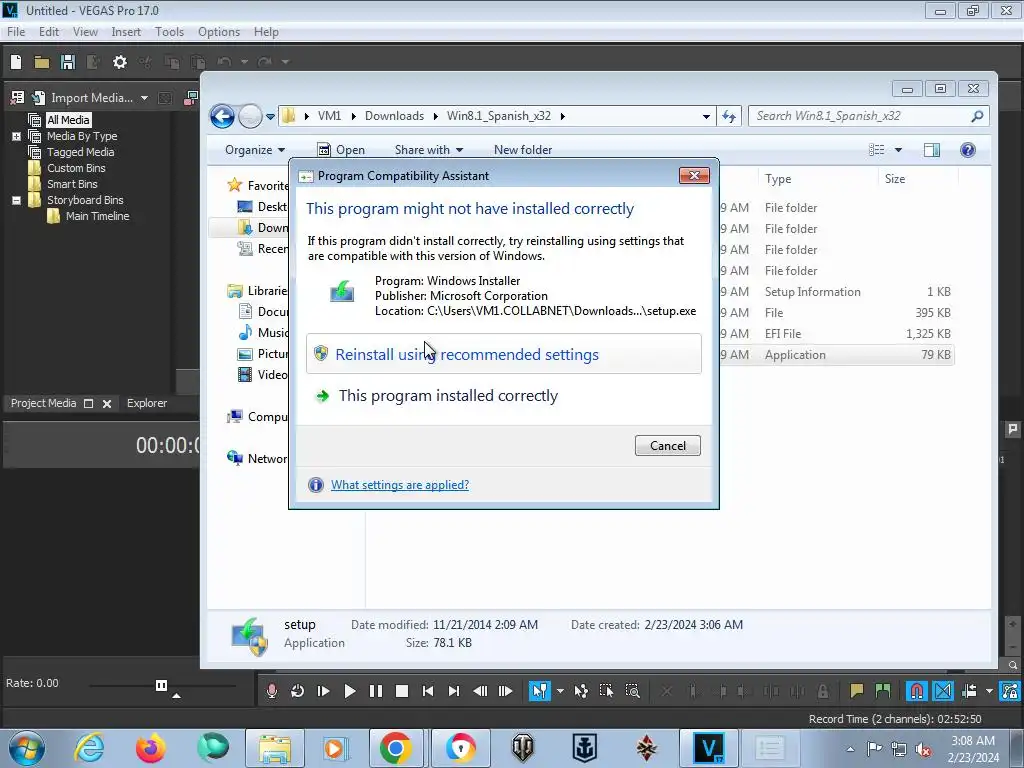The width and height of the screenshot is (1024, 768).
Task: Toggle Lock Envelopes to Events
Action: (x=1010, y=691)
